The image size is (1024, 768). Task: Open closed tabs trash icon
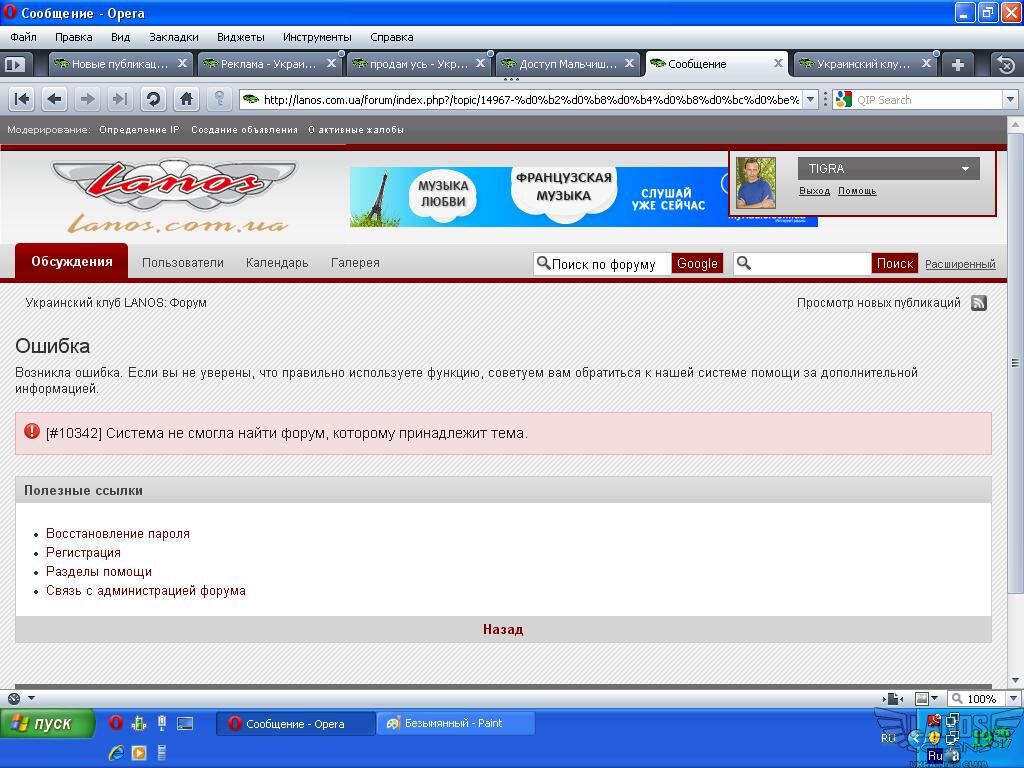coord(1006,64)
